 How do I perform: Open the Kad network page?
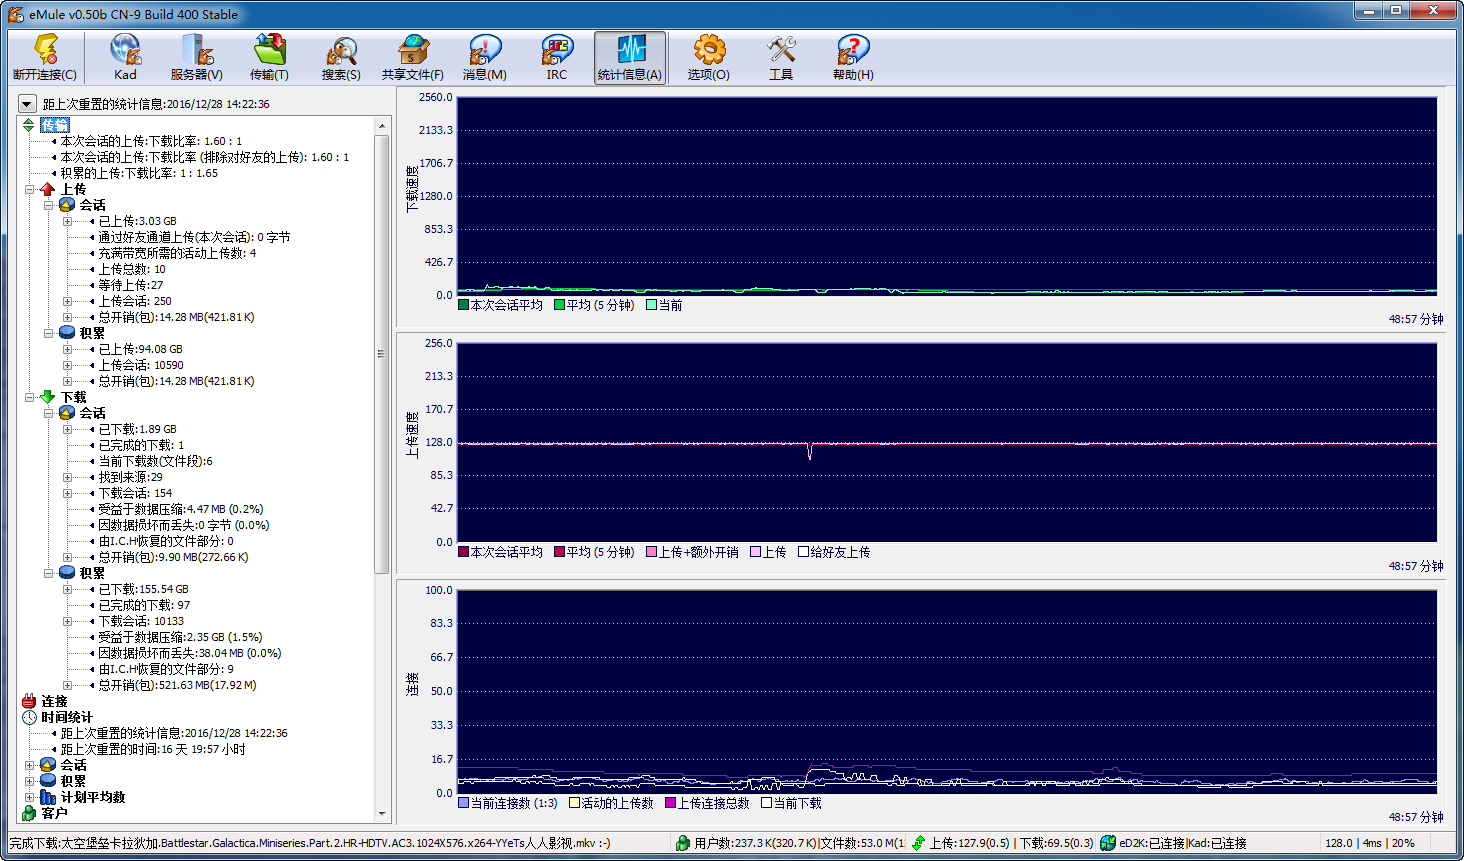point(125,57)
